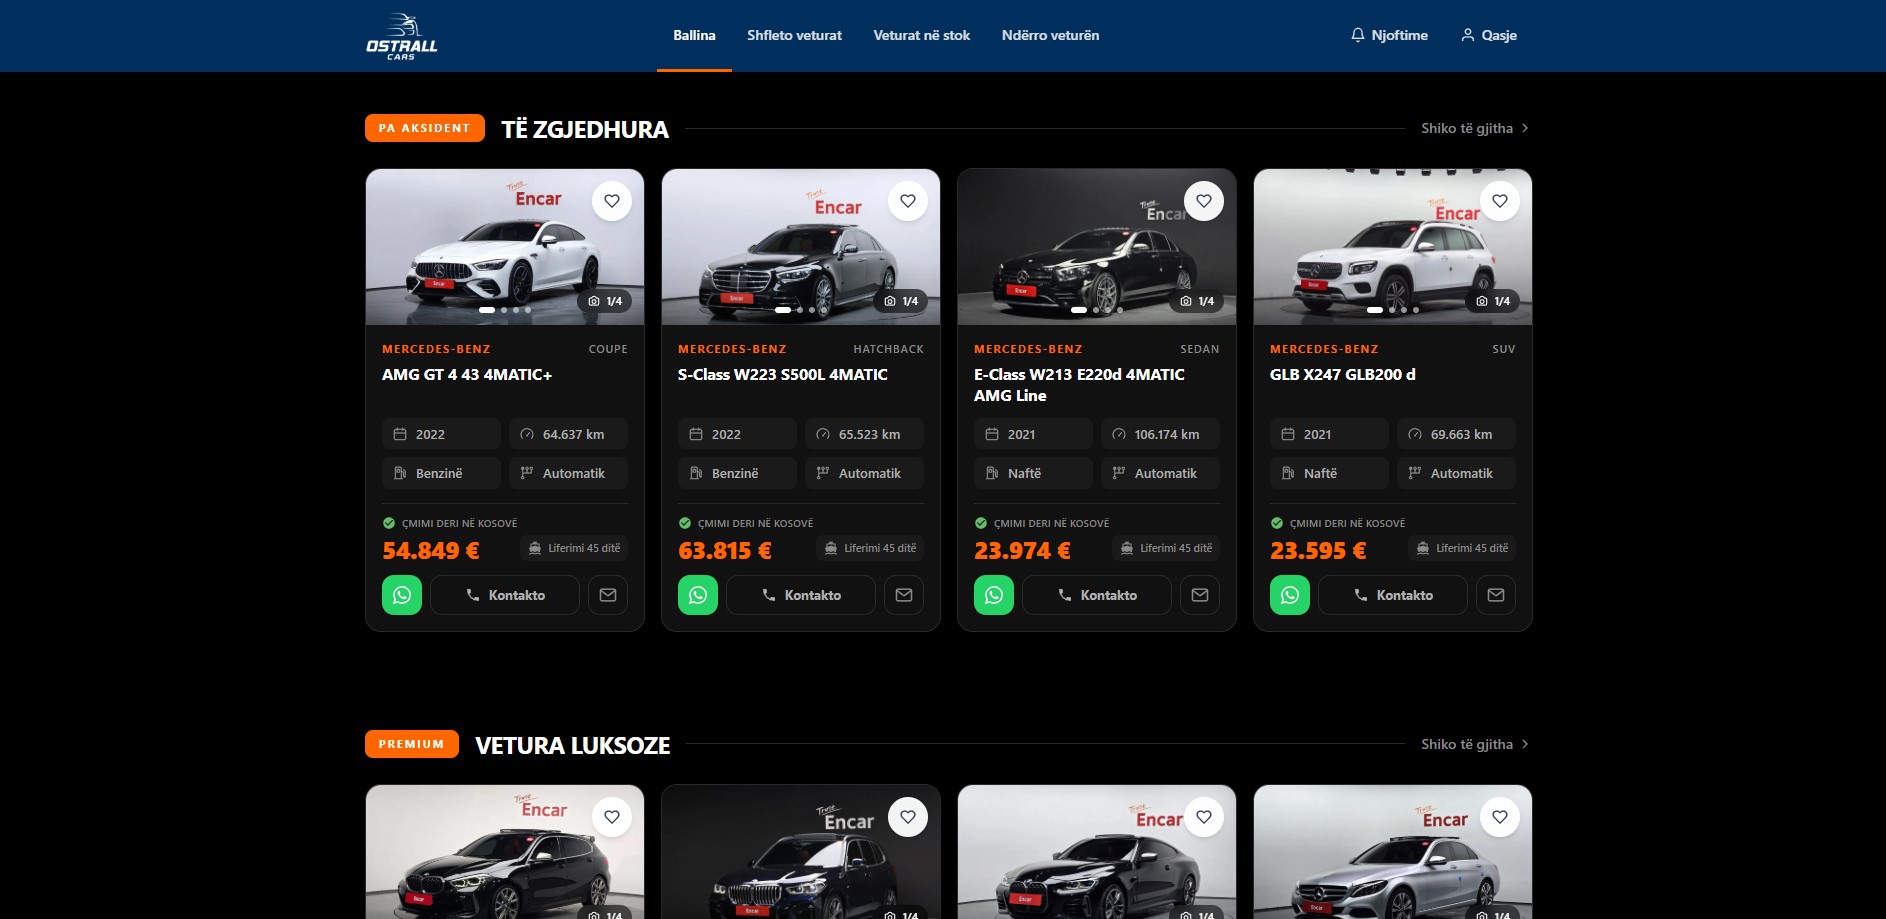
Task: WhatsApp contact for GLB X247 GLB200 d
Action: [x=1290, y=595]
